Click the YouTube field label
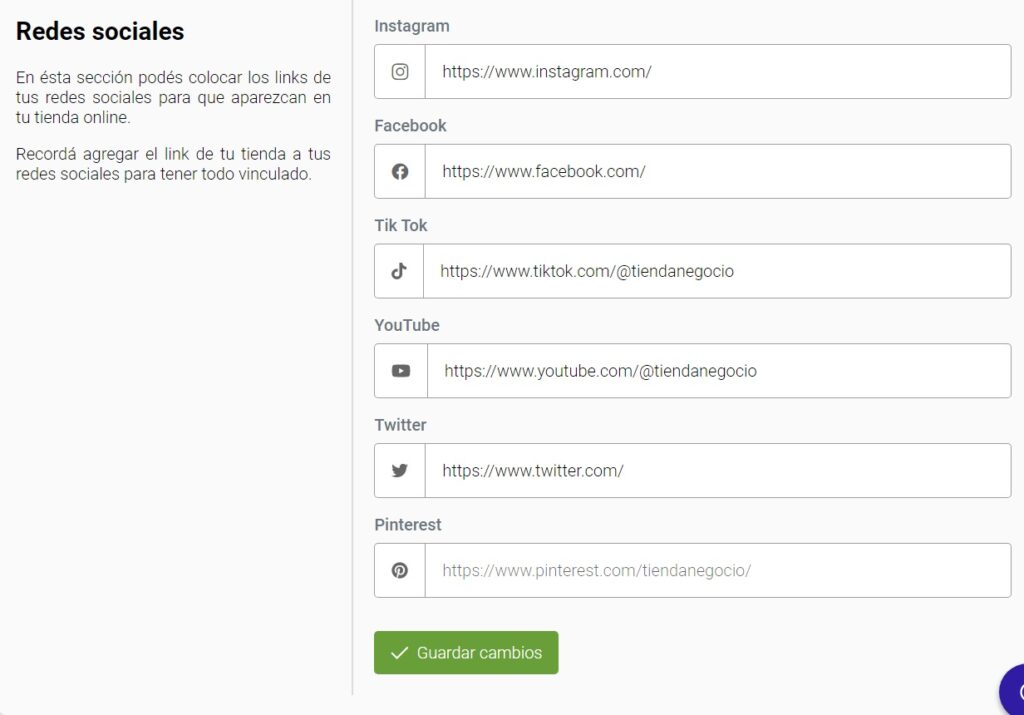 coord(407,325)
